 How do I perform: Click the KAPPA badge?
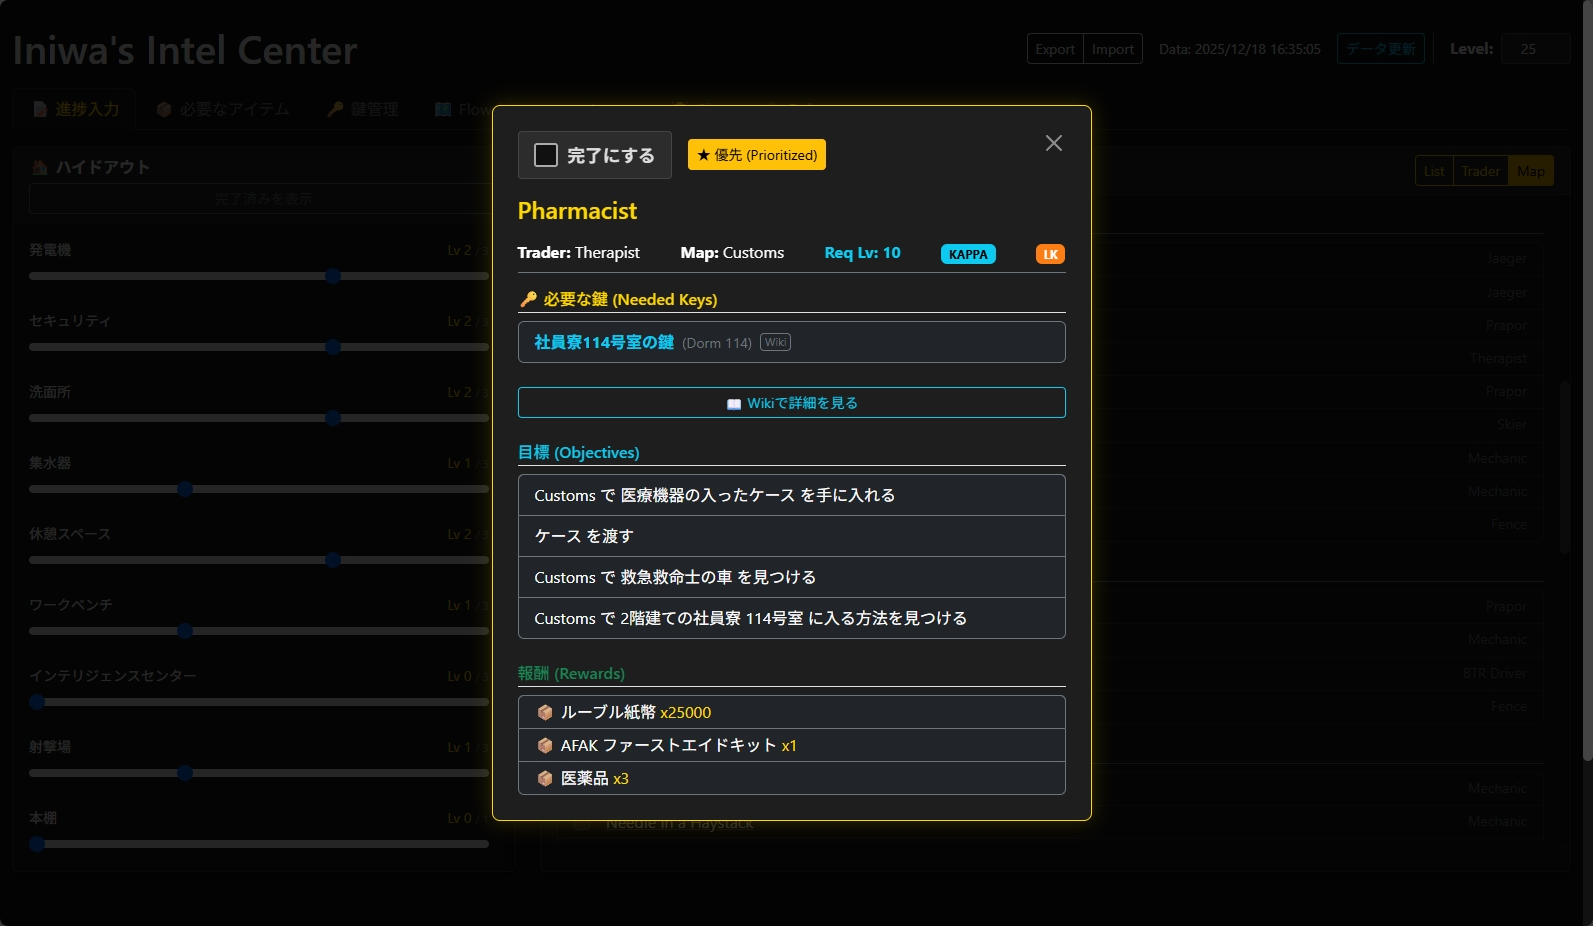pyautogui.click(x=967, y=254)
